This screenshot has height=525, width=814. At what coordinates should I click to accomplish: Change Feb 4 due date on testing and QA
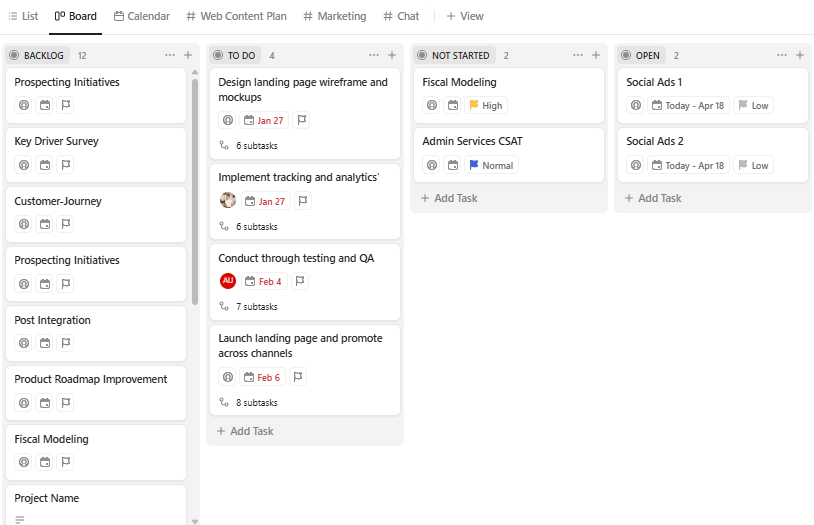[263, 281]
